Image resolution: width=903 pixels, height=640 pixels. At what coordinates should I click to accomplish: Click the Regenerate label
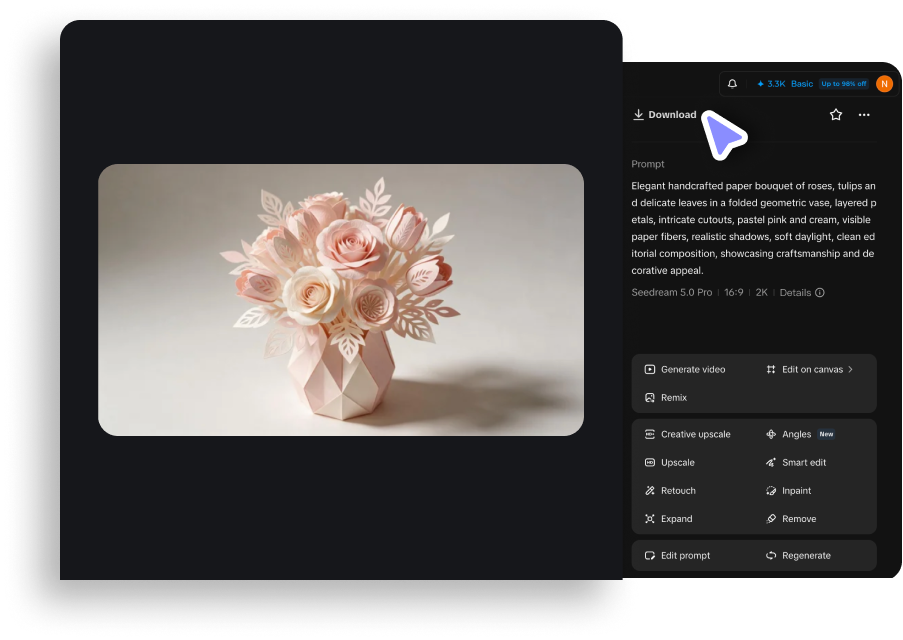coord(806,556)
